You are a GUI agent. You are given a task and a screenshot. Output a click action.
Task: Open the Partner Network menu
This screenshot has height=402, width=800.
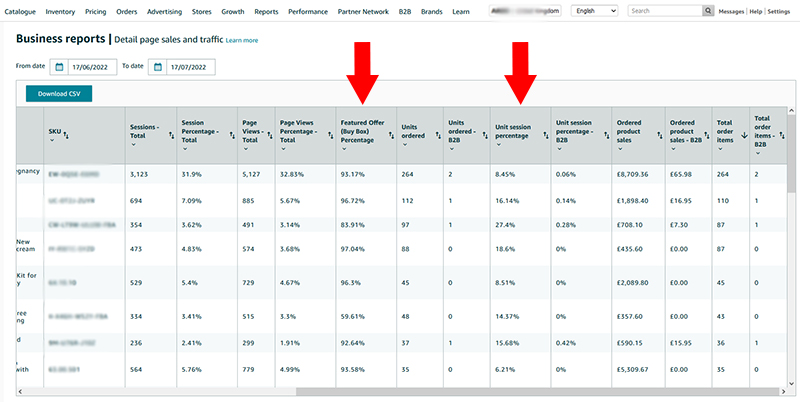[363, 11]
